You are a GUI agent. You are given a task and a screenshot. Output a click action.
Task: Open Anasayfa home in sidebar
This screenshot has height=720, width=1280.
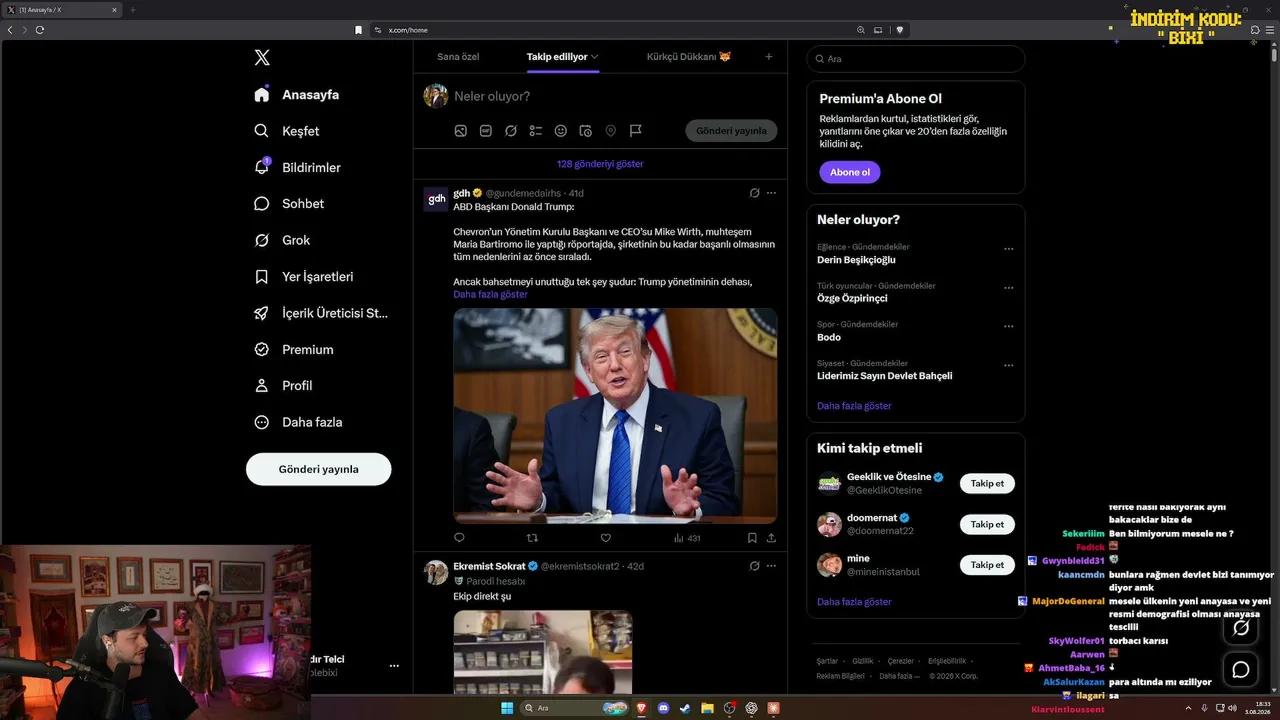tap(296, 95)
